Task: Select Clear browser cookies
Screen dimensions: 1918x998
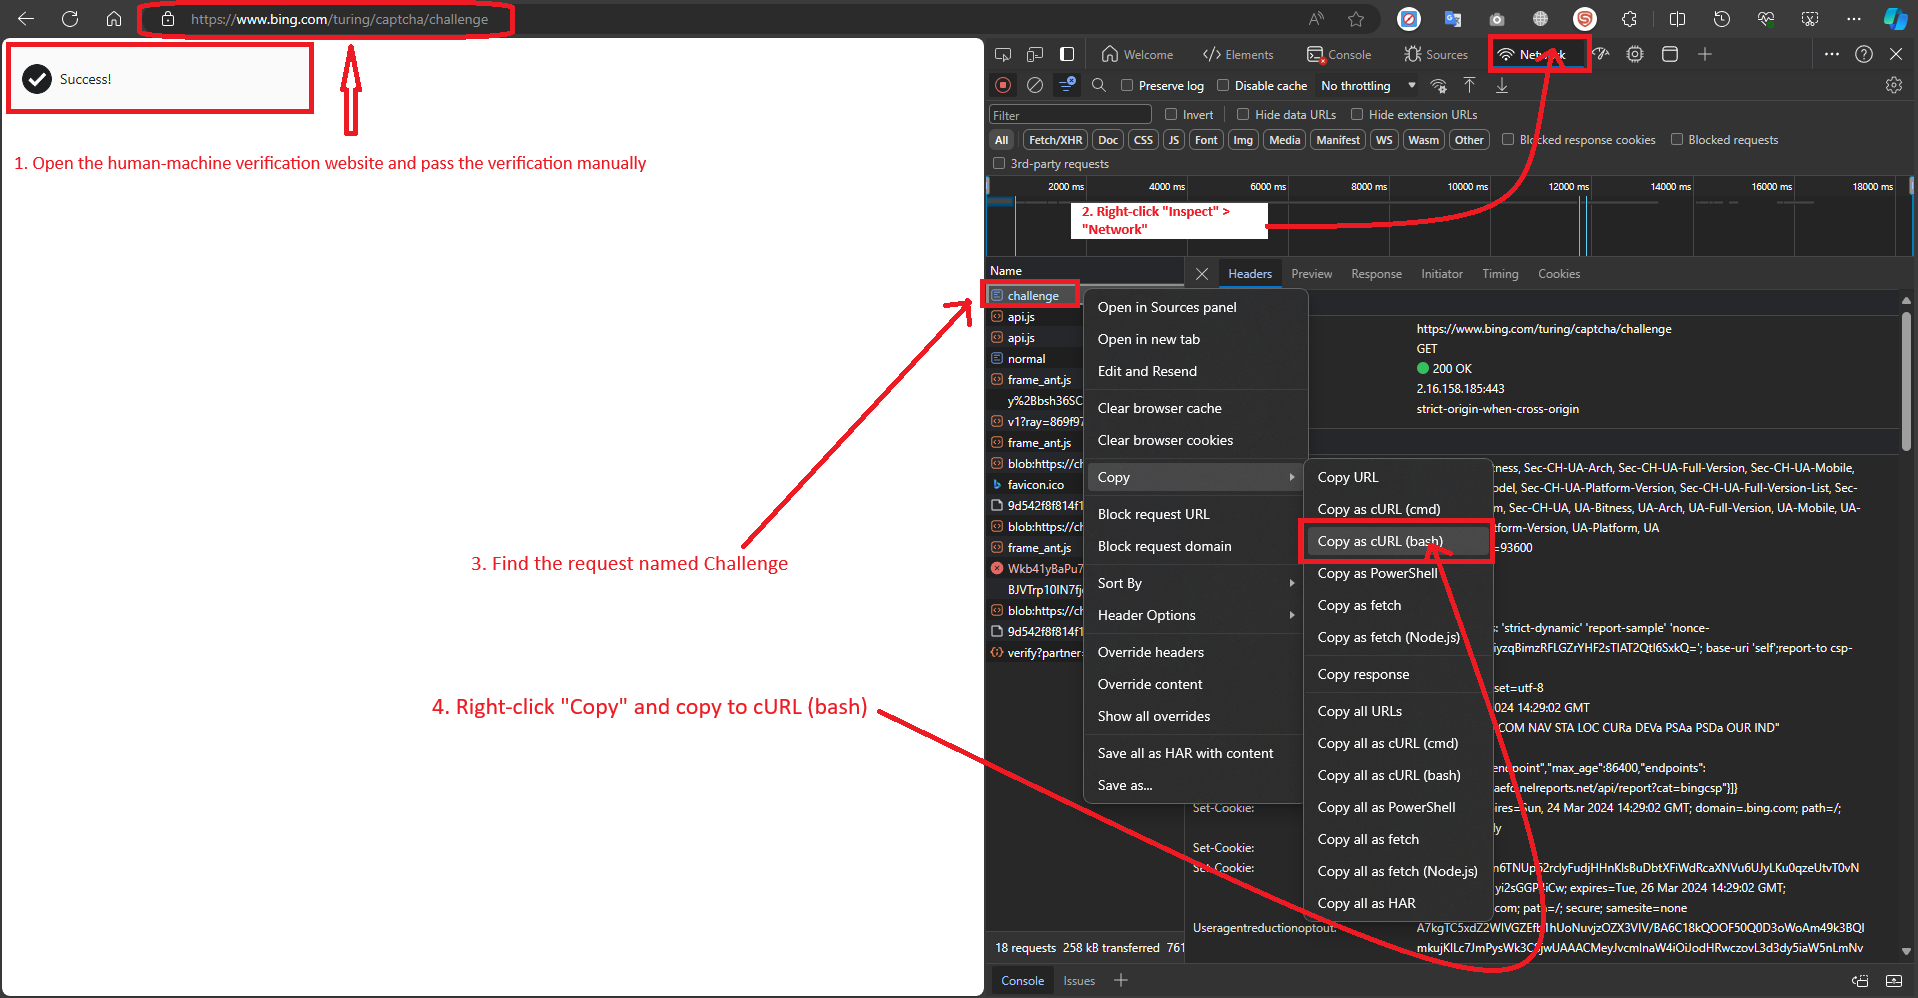Action: pyautogui.click(x=1196, y=440)
